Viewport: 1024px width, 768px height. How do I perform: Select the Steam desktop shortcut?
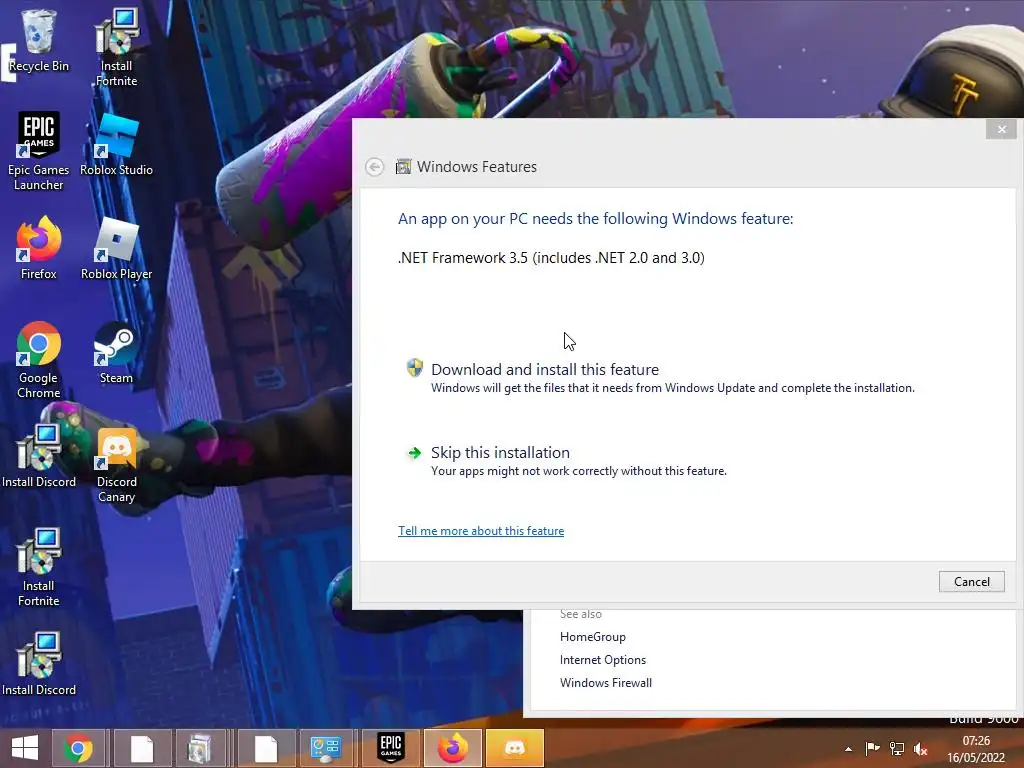[x=116, y=353]
